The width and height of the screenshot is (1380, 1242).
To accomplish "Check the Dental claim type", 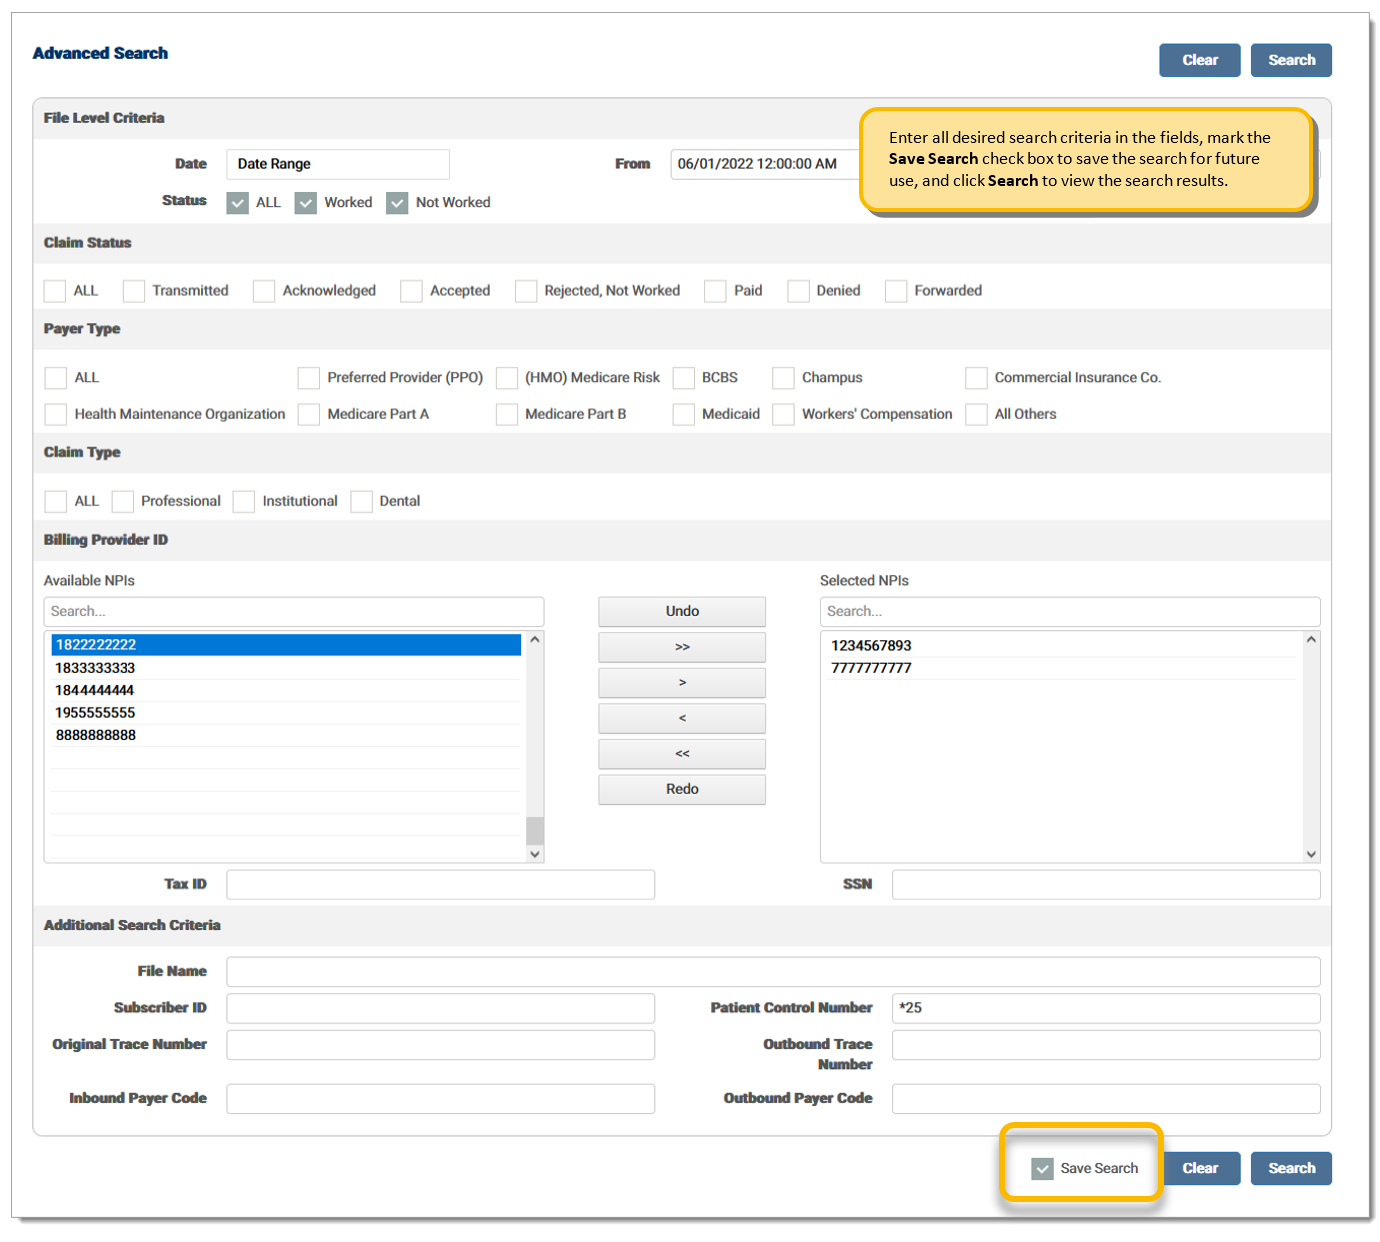I will 362,501.
